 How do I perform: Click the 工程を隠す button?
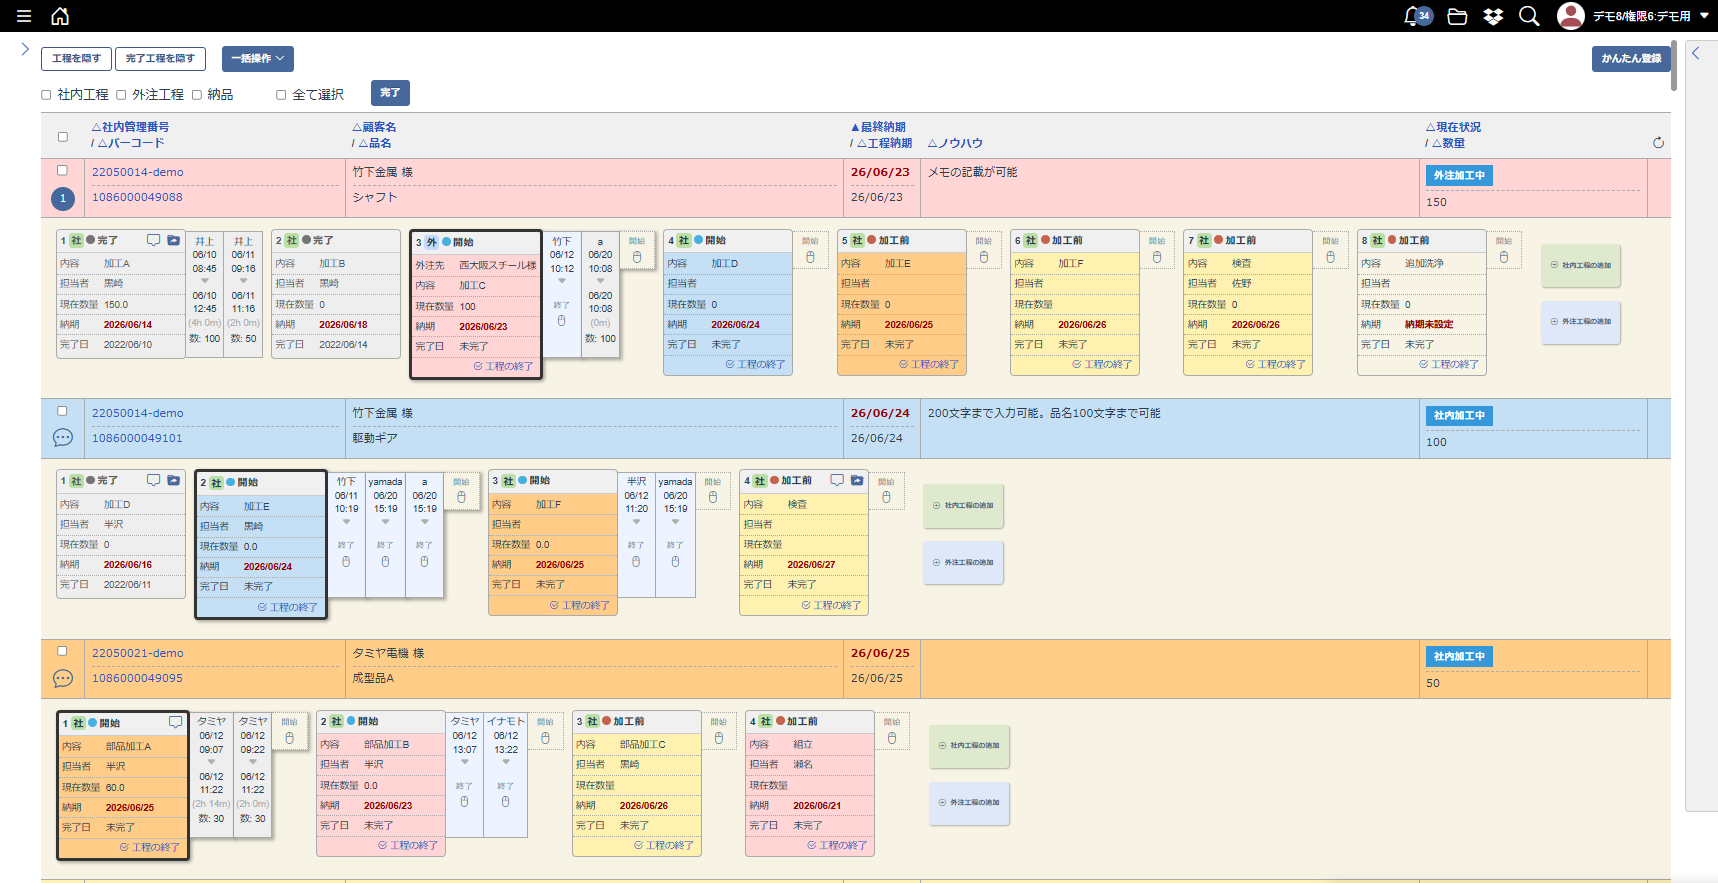click(x=76, y=59)
